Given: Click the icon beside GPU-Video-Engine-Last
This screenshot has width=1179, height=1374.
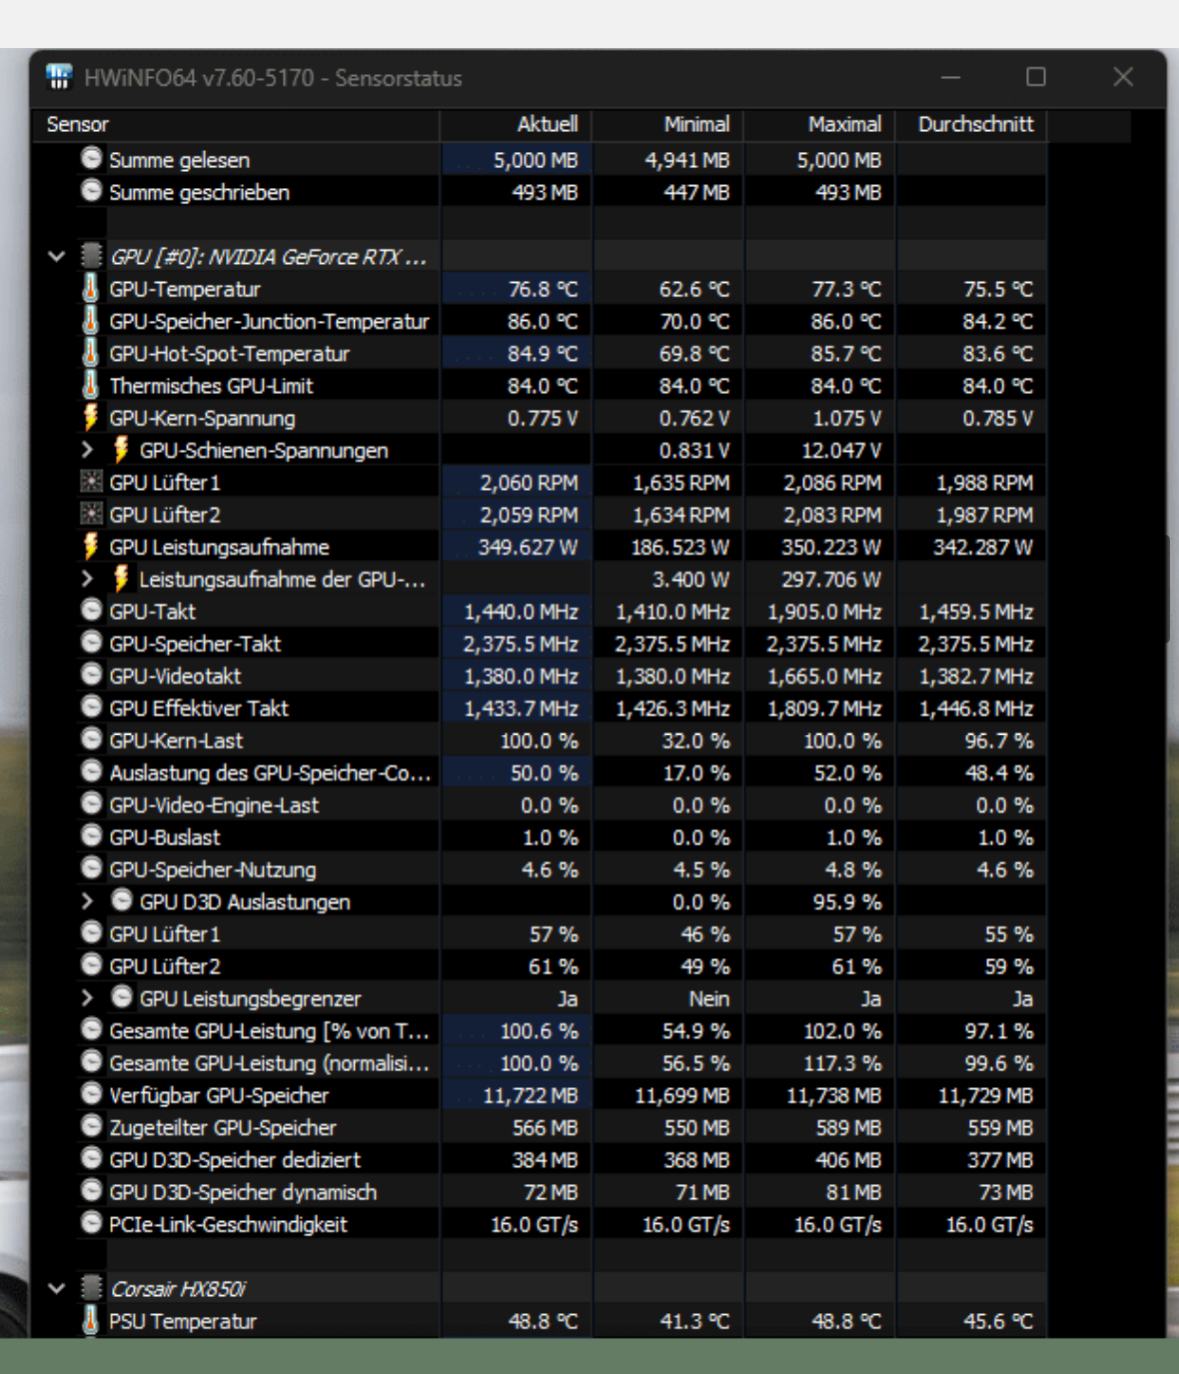Looking at the screenshot, I should point(91,803).
